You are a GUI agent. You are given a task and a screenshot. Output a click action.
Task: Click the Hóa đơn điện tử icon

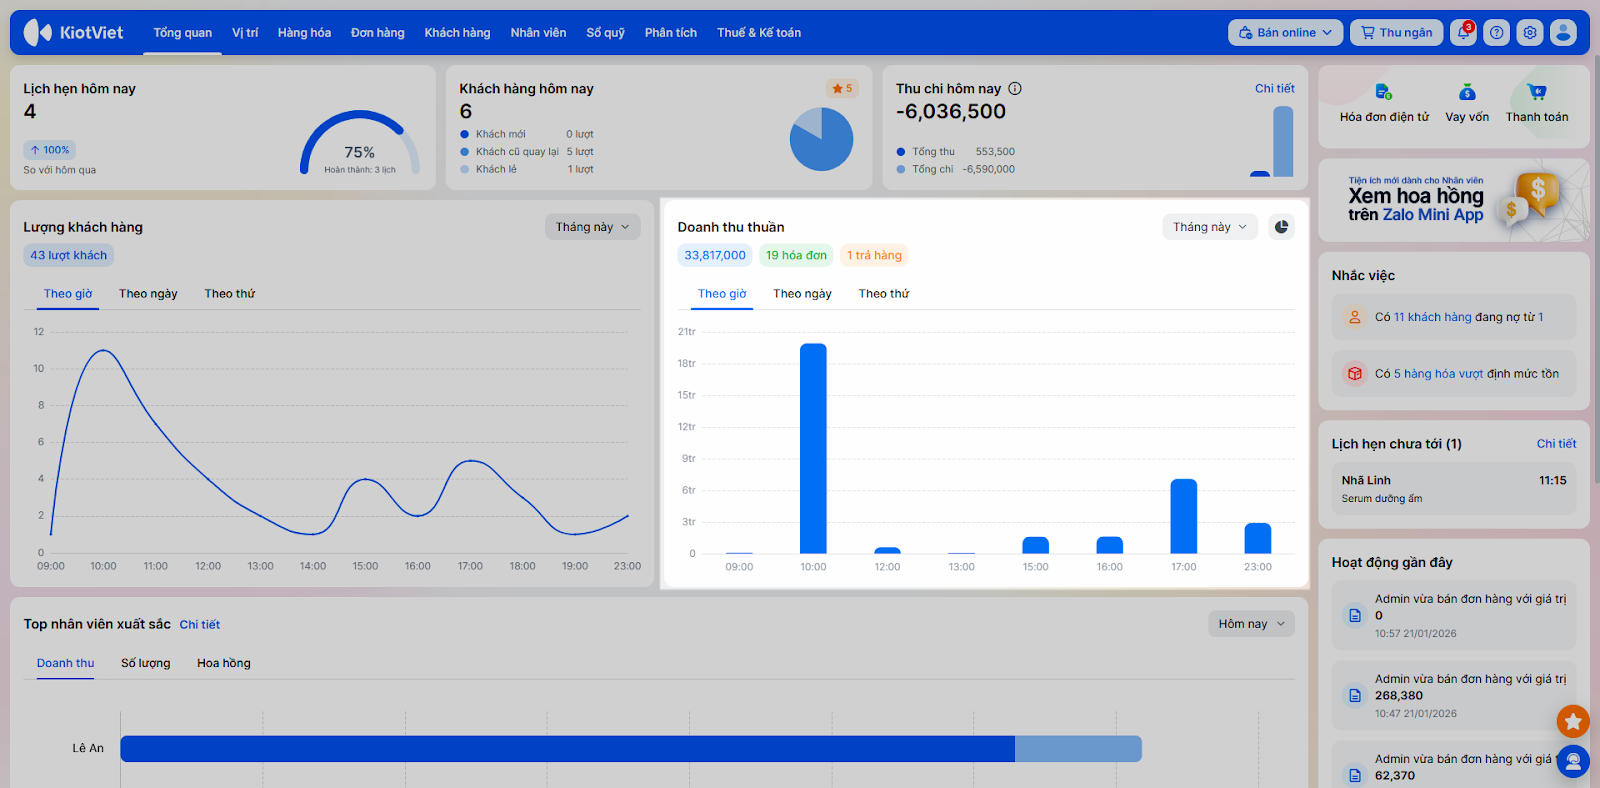[x=1383, y=93]
